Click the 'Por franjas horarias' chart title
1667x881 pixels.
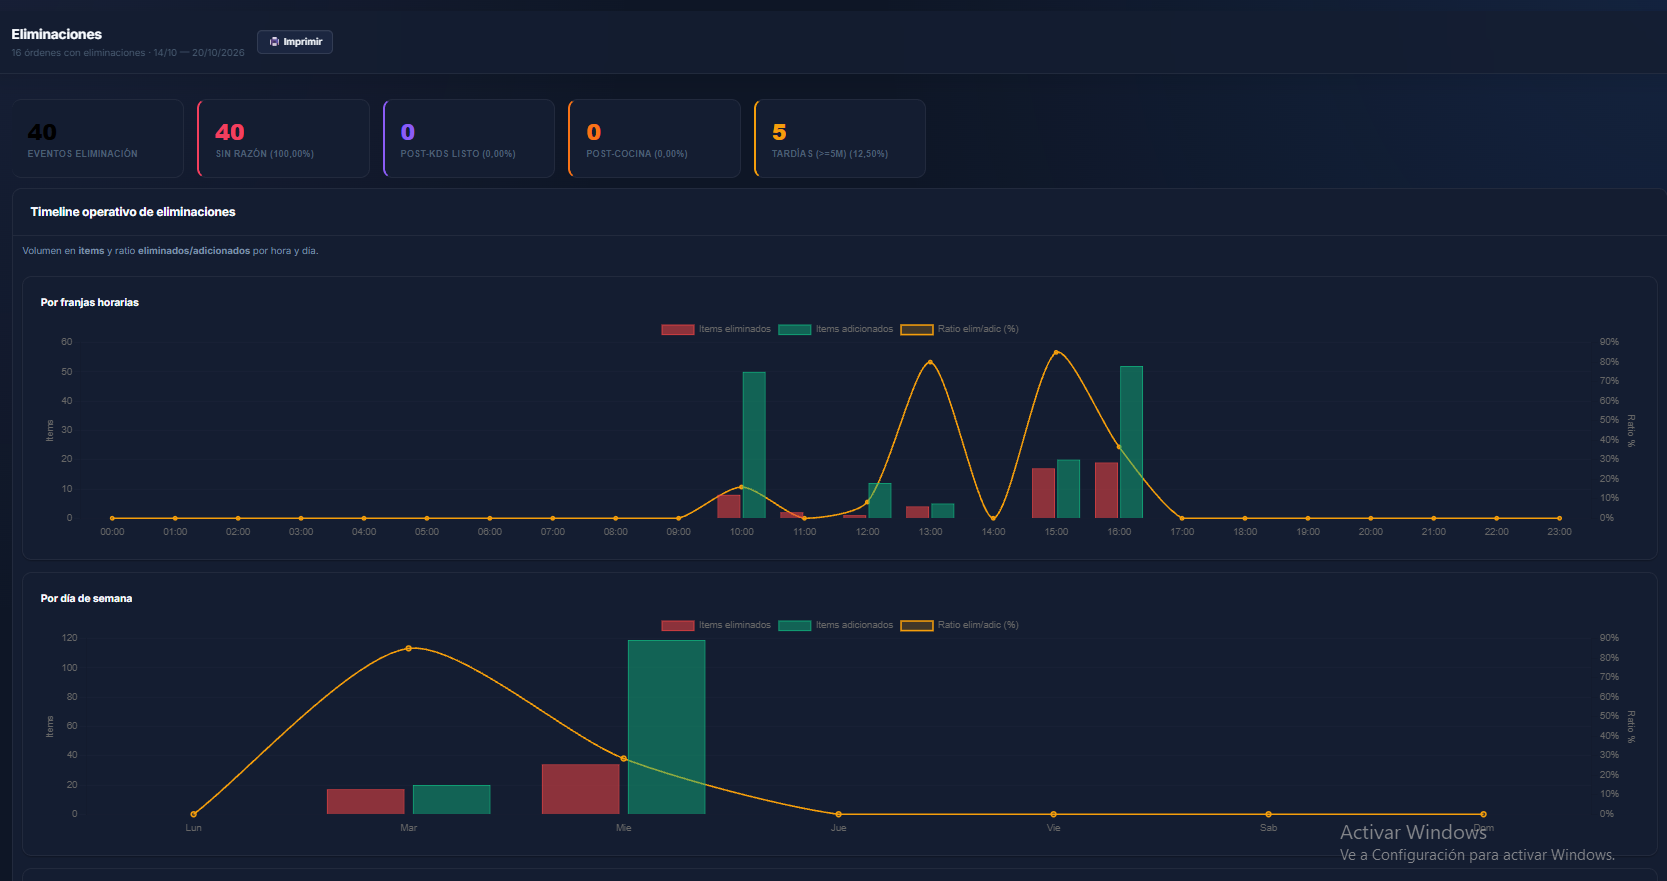click(90, 302)
